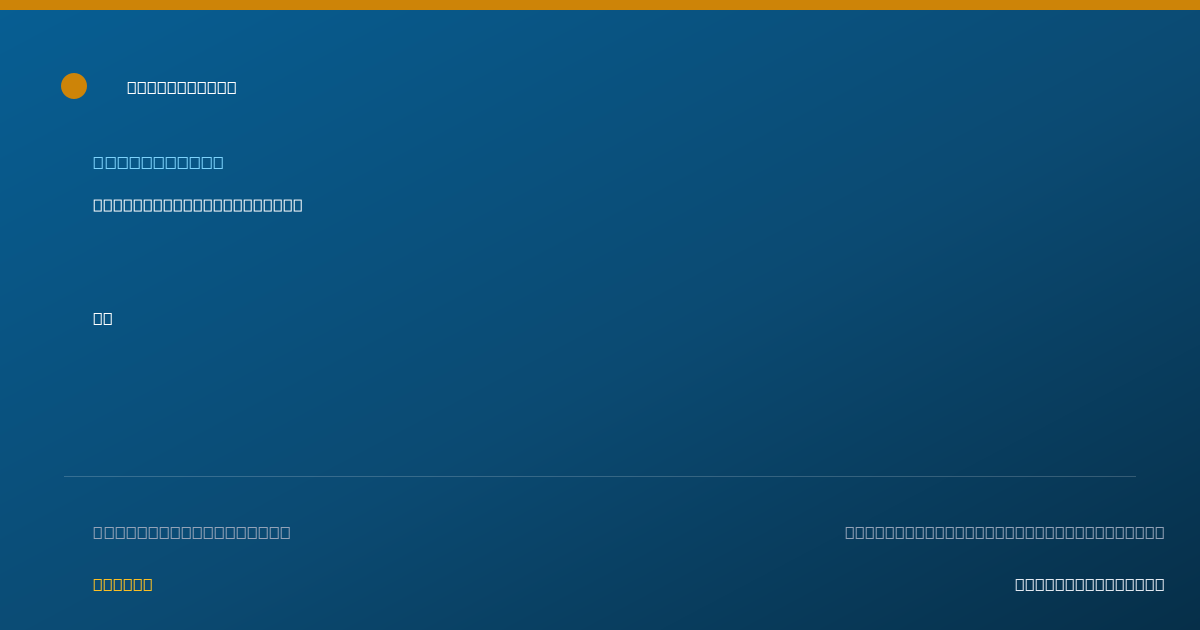
Task: Click the white text line at bottom right
Action: pyautogui.click(x=1090, y=584)
